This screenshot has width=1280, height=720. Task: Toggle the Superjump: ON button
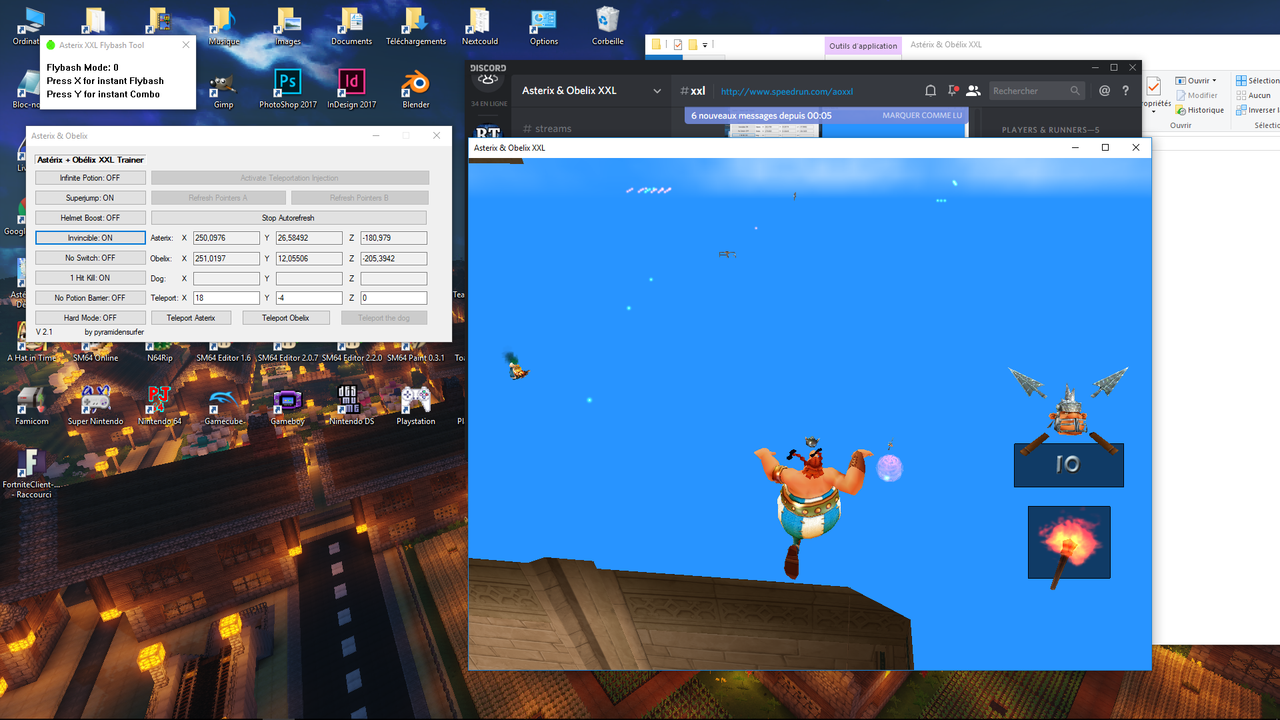point(90,198)
